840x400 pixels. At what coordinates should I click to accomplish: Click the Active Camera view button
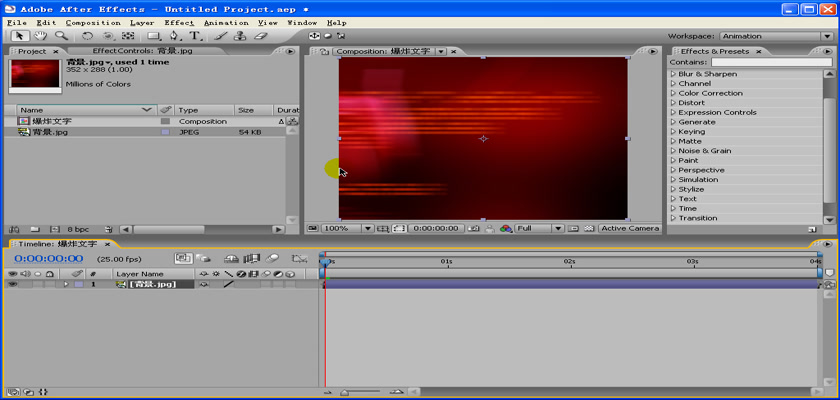(629, 228)
